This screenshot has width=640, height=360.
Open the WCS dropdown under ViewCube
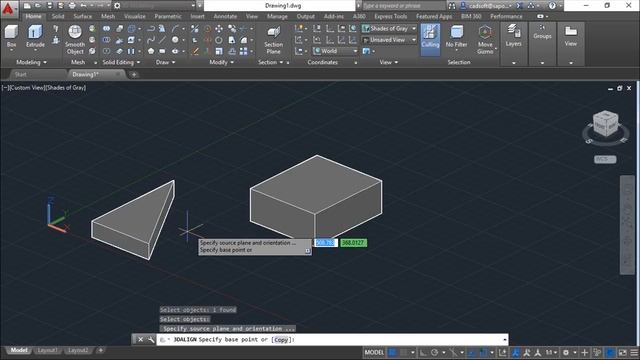click(x=605, y=159)
